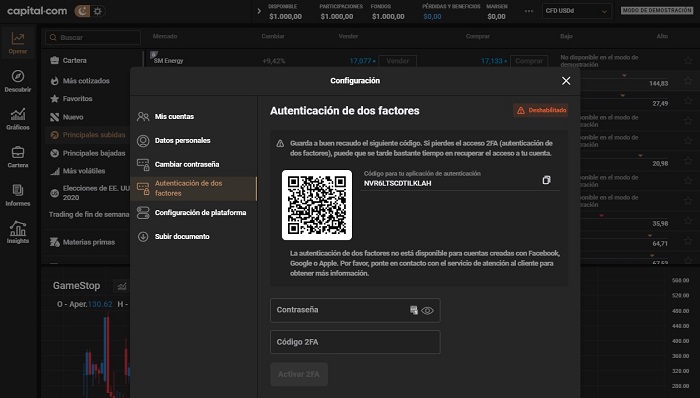Open Subir documento tab
This screenshot has width=700, height=398.
coord(194,236)
